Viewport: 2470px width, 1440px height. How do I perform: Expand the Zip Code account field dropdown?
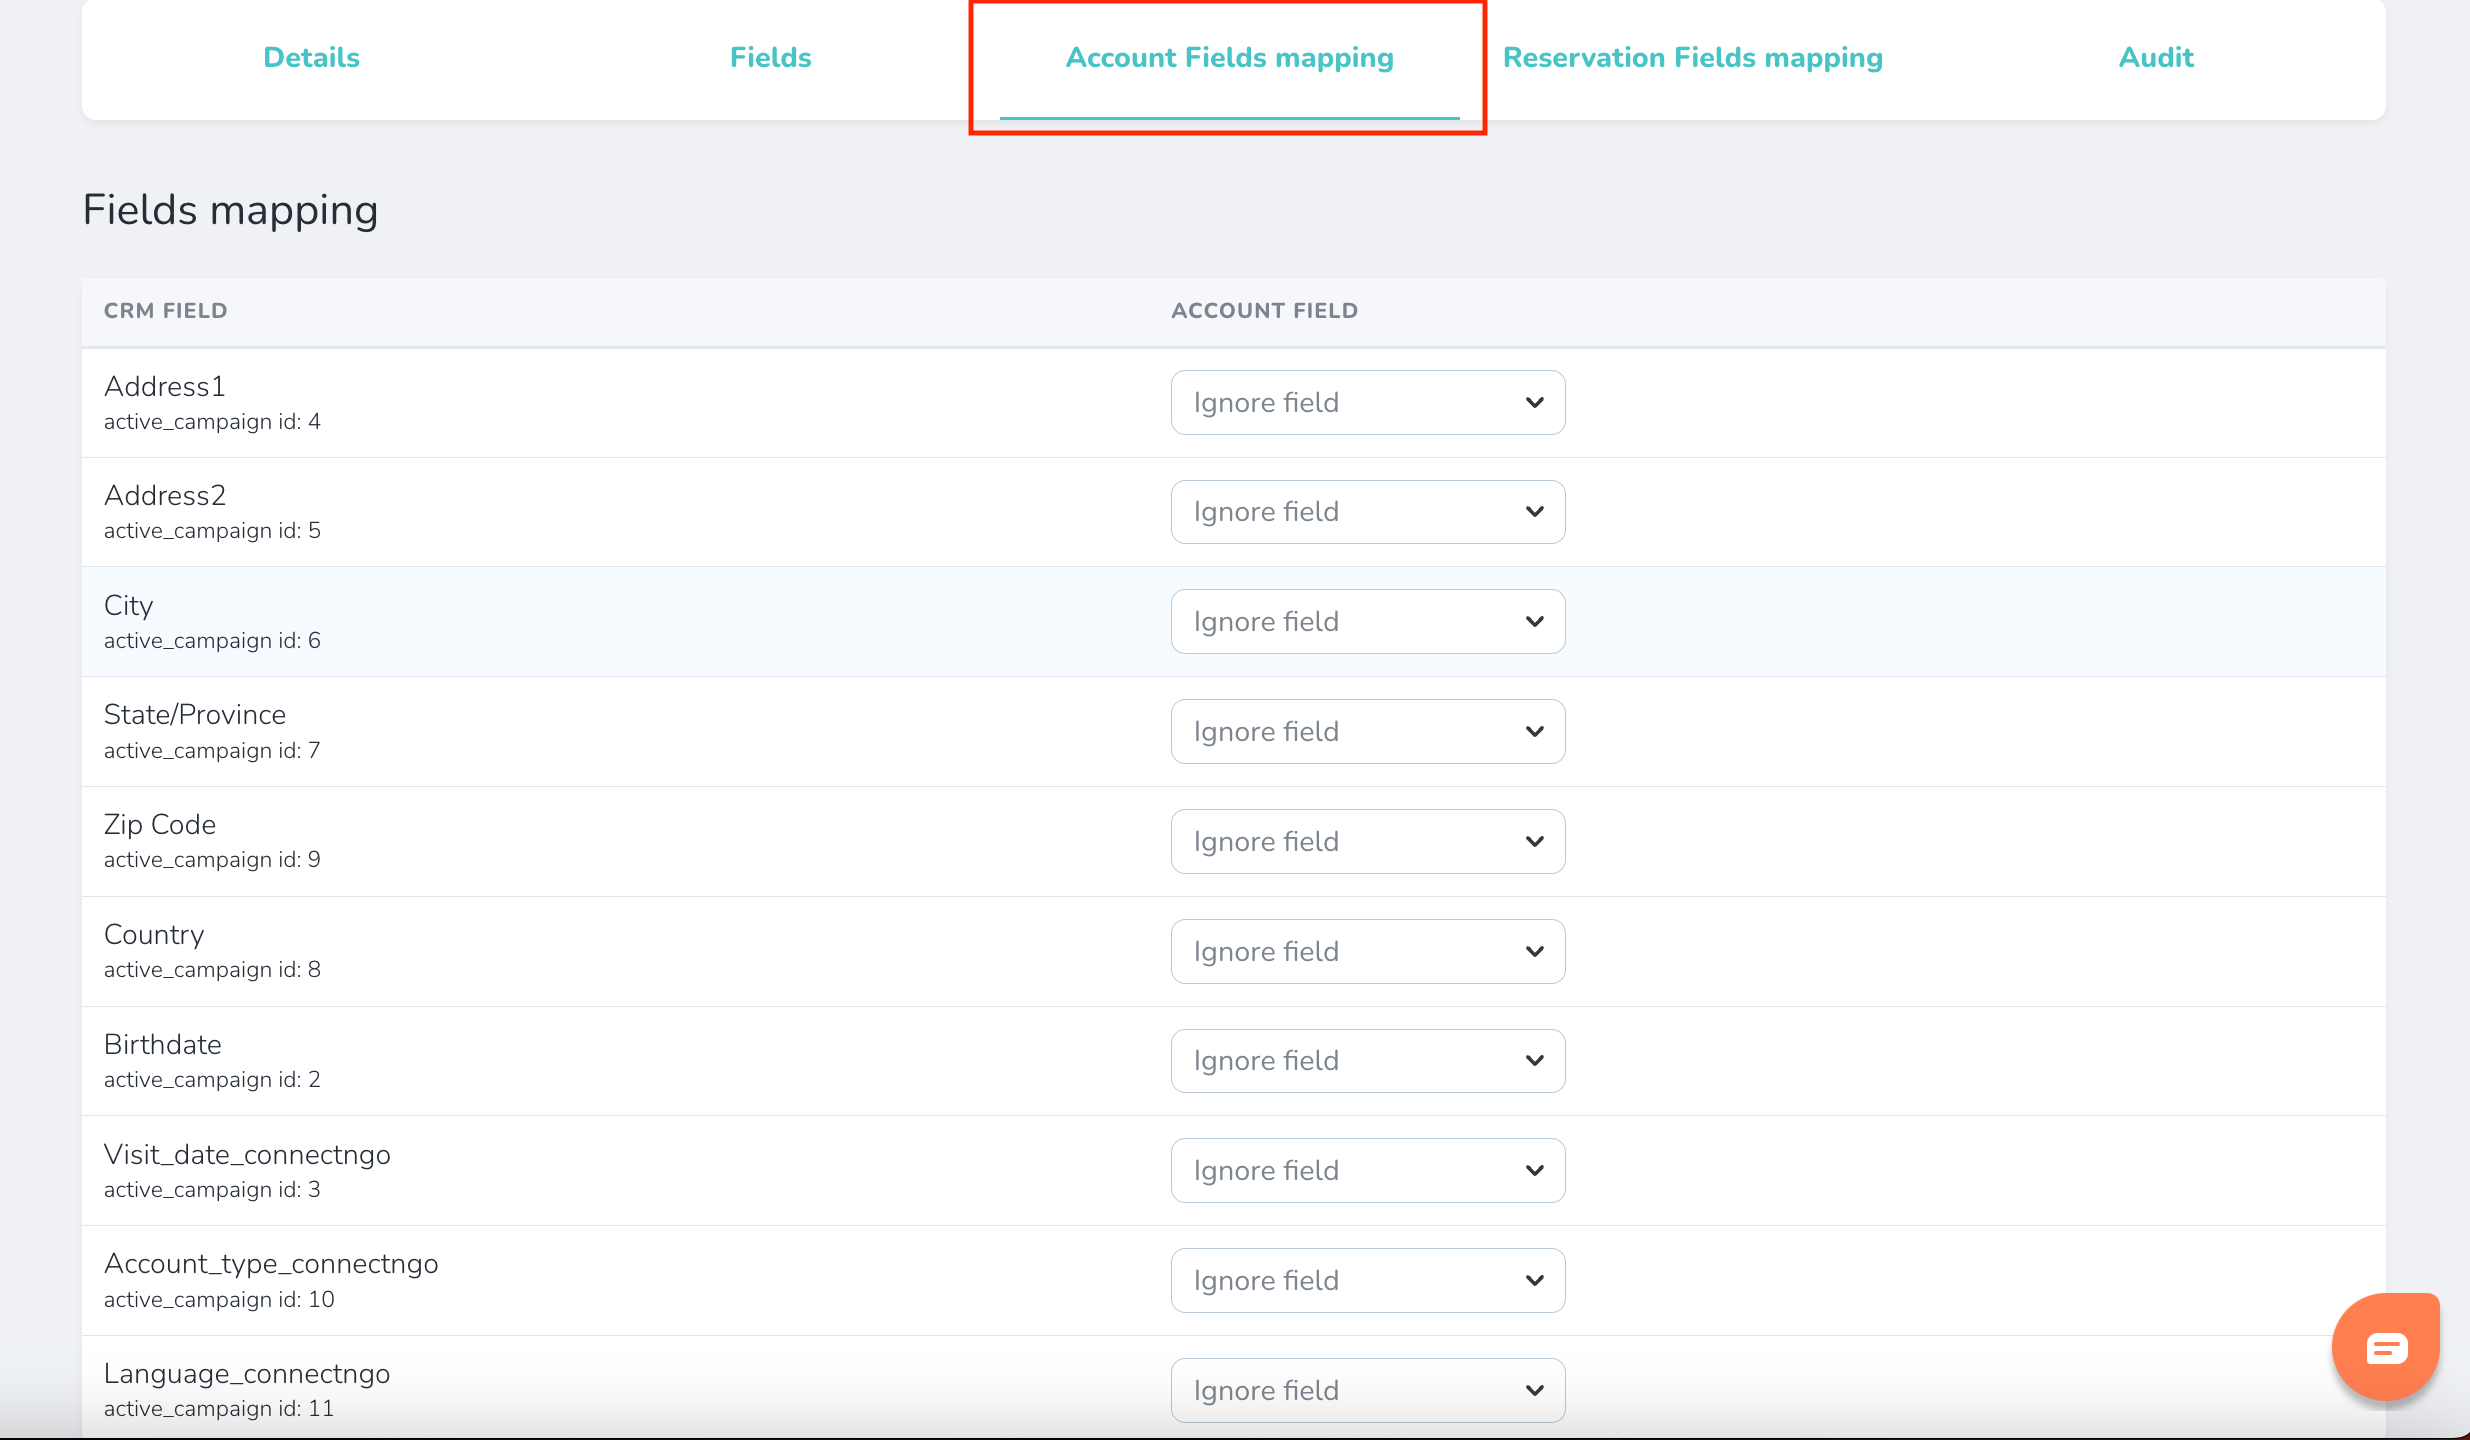(1367, 842)
